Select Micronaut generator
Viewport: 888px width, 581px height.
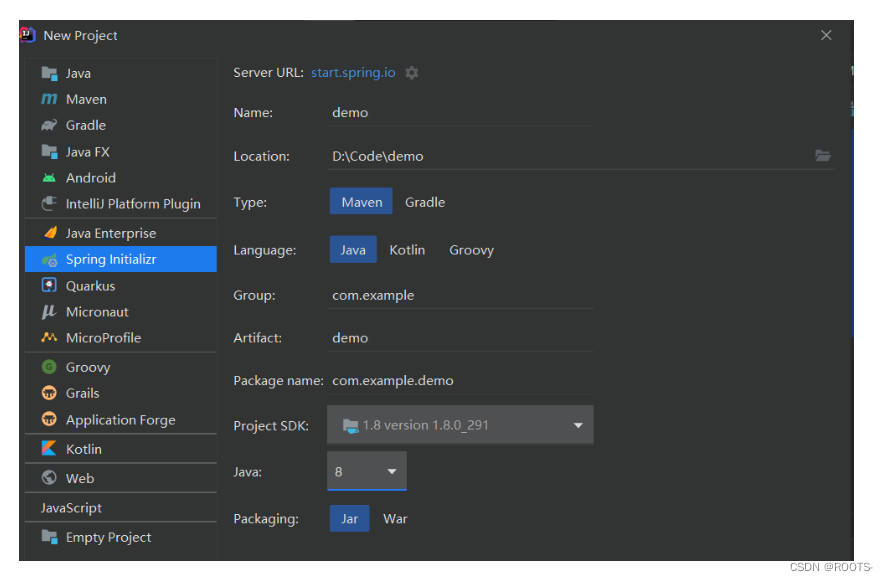tap(121, 311)
